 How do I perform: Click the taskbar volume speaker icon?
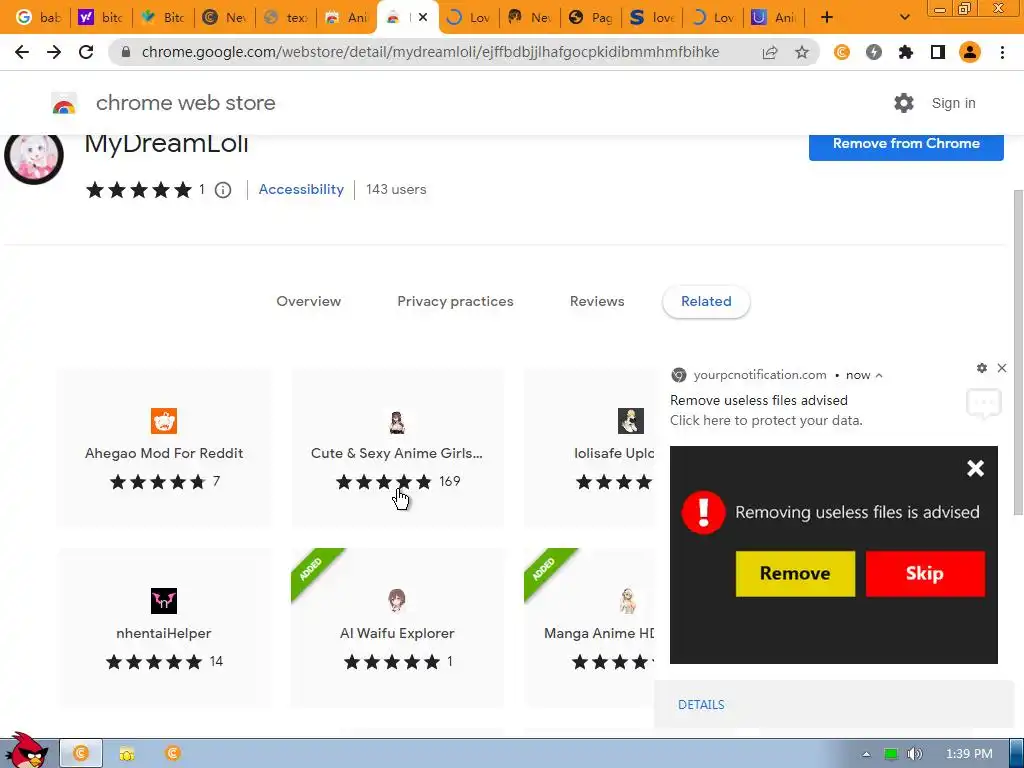pyautogui.click(x=915, y=754)
